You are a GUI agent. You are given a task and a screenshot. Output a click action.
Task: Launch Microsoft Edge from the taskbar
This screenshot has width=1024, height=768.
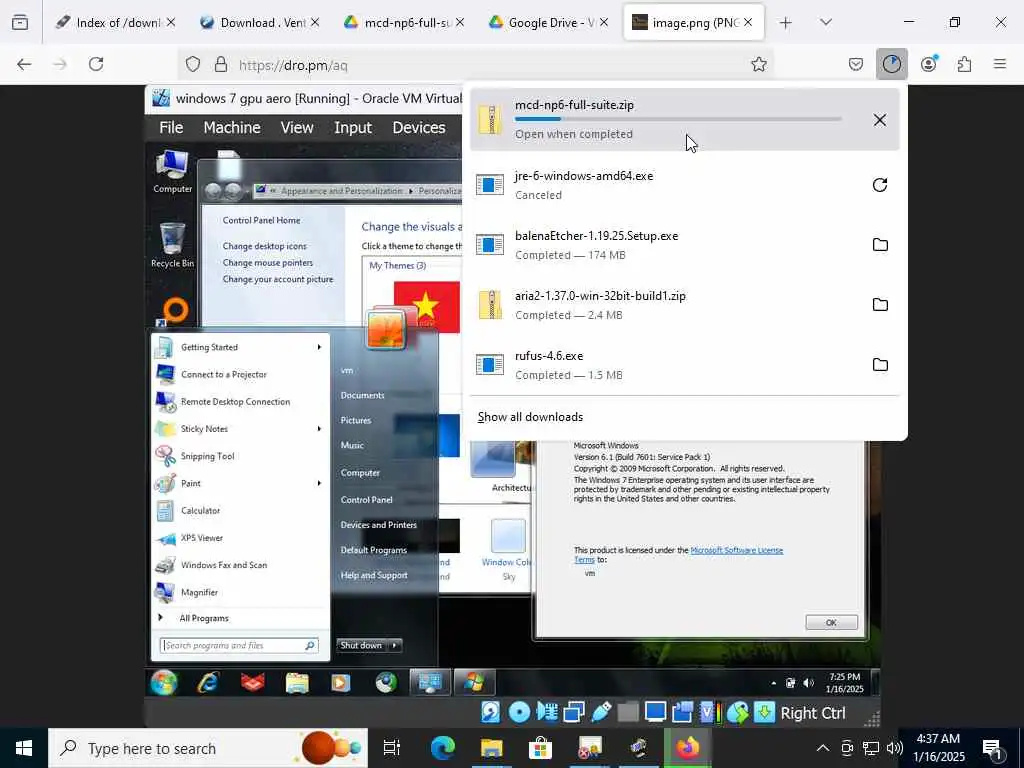pyautogui.click(x=443, y=748)
